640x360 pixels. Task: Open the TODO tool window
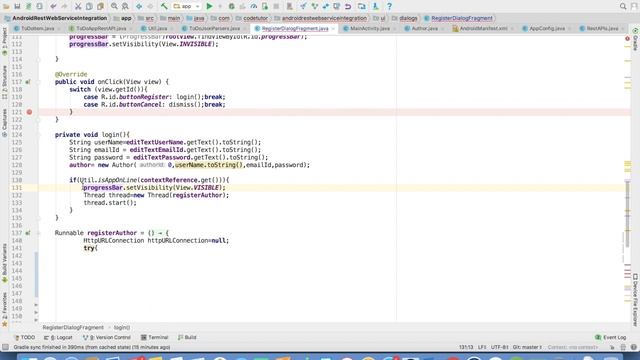24,338
